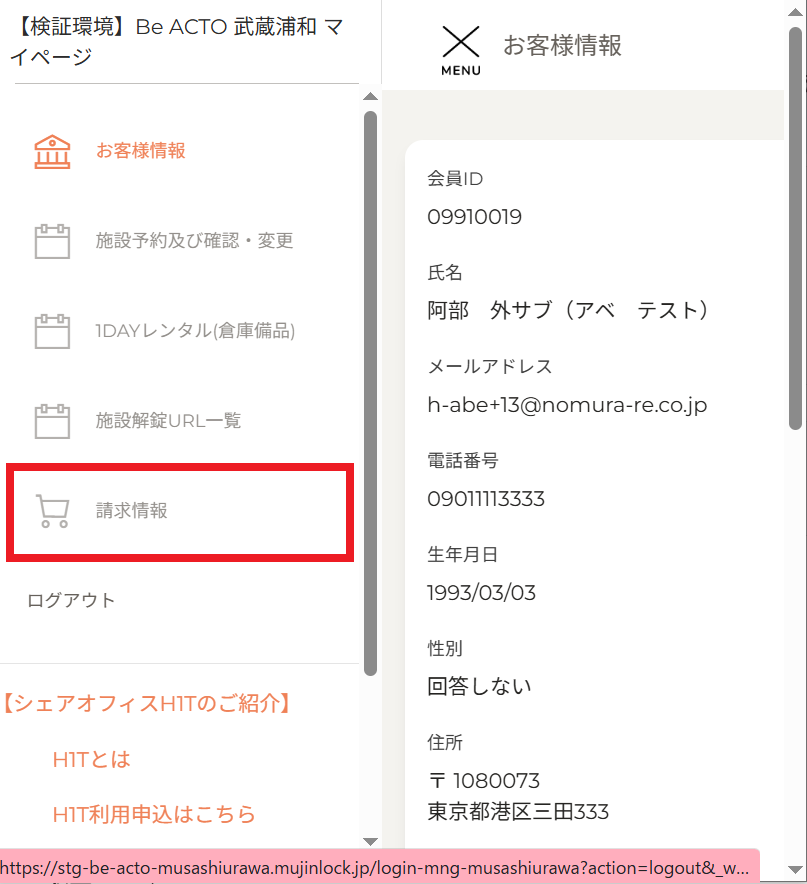Click the sidebar scrollbar down arrow
The width and height of the screenshot is (807, 884).
370,841
